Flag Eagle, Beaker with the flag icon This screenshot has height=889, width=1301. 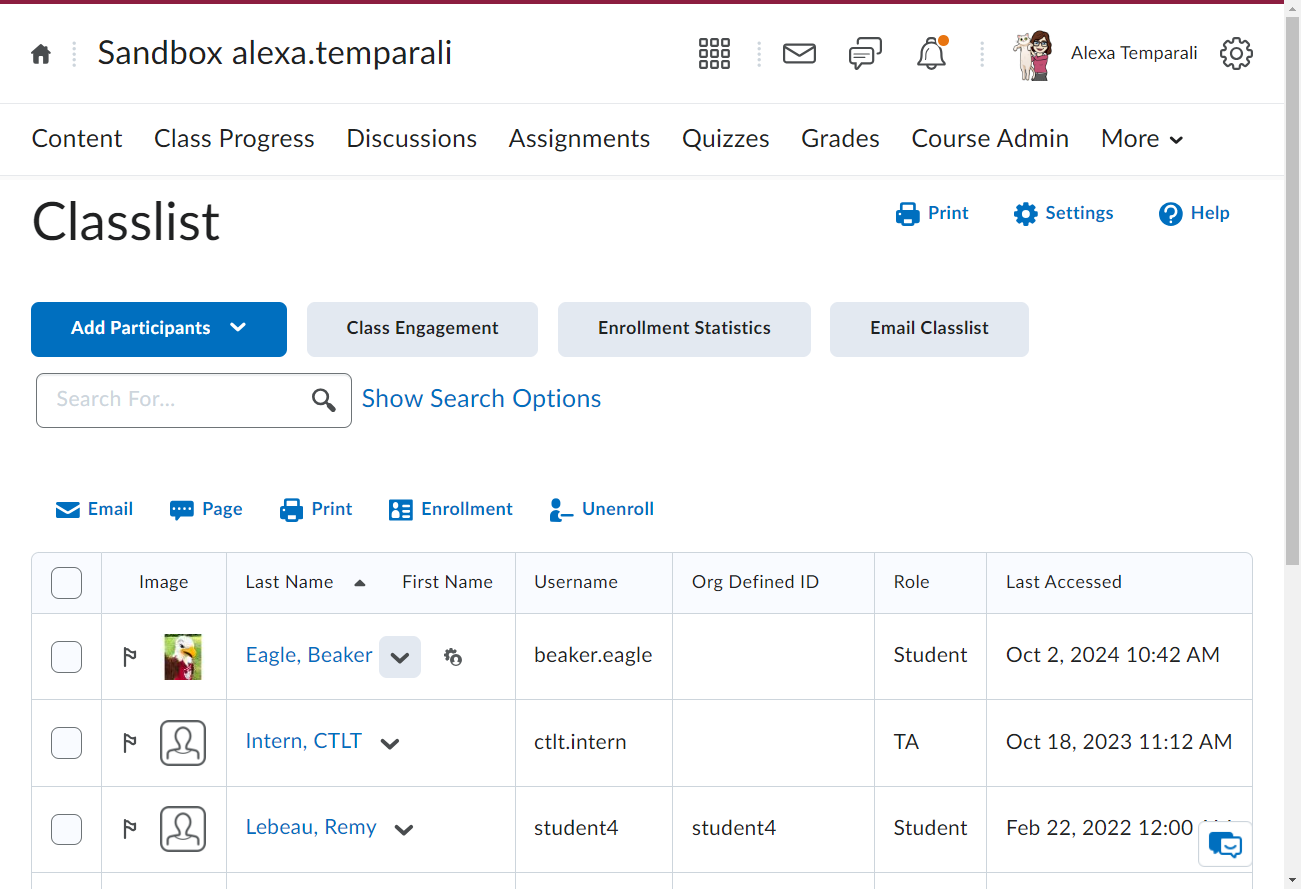point(130,657)
